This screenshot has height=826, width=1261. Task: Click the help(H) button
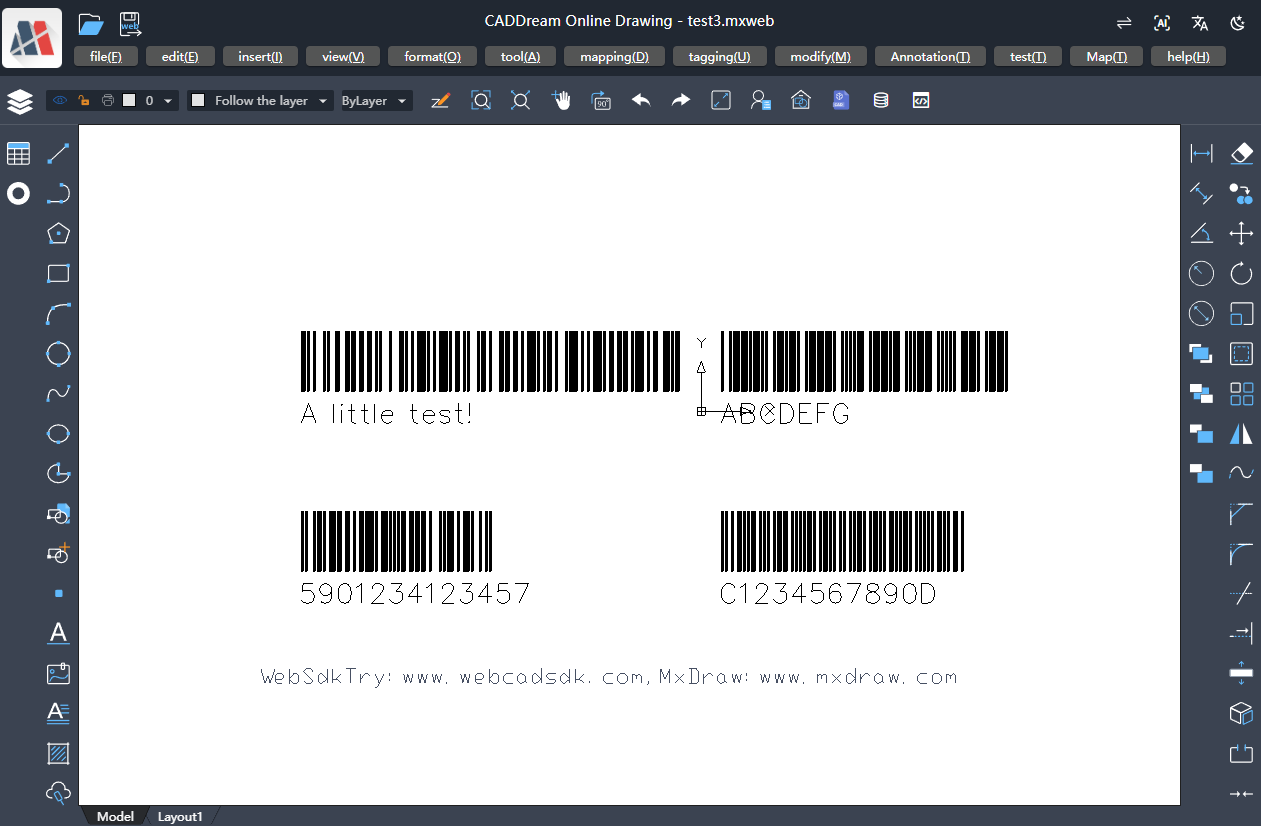pyautogui.click(x=1188, y=57)
